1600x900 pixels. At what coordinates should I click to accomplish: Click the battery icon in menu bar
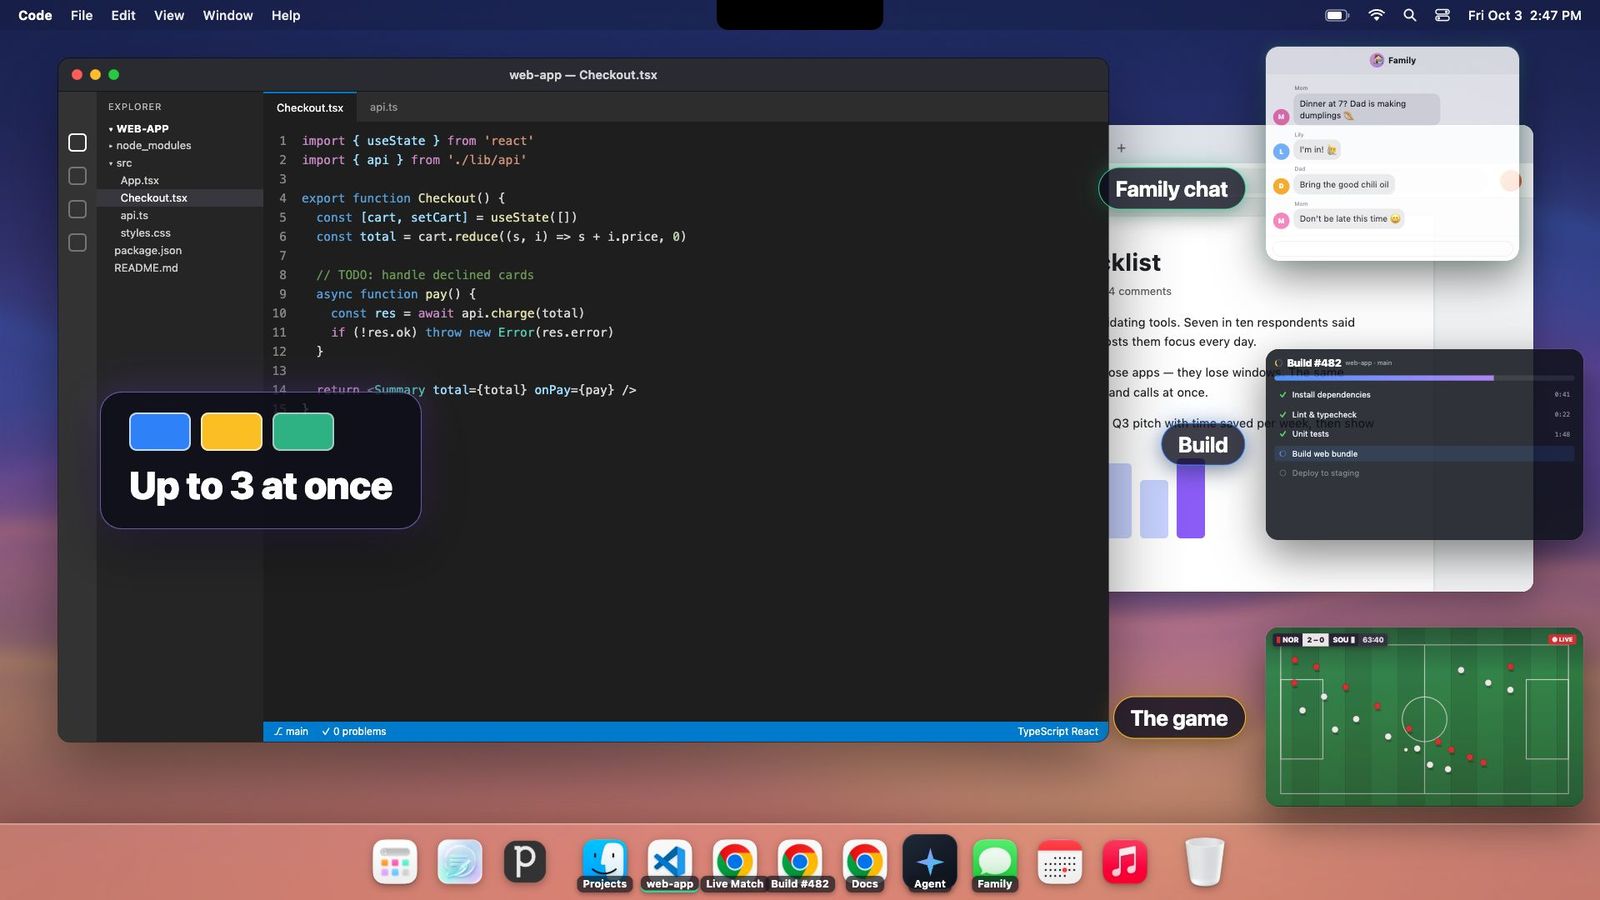[x=1337, y=15]
